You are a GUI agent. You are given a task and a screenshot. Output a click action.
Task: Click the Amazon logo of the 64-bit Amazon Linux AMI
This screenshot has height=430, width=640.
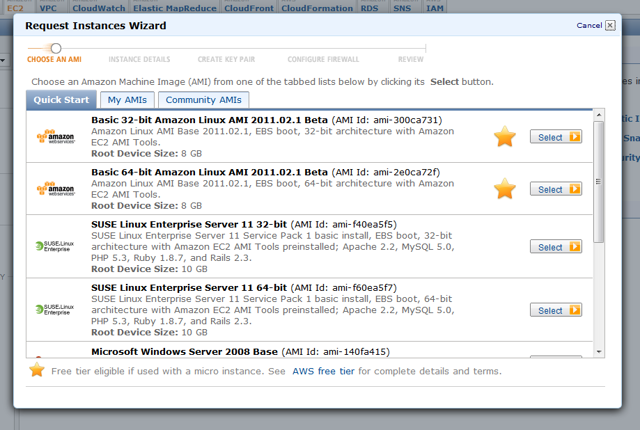pyautogui.click(x=56, y=188)
